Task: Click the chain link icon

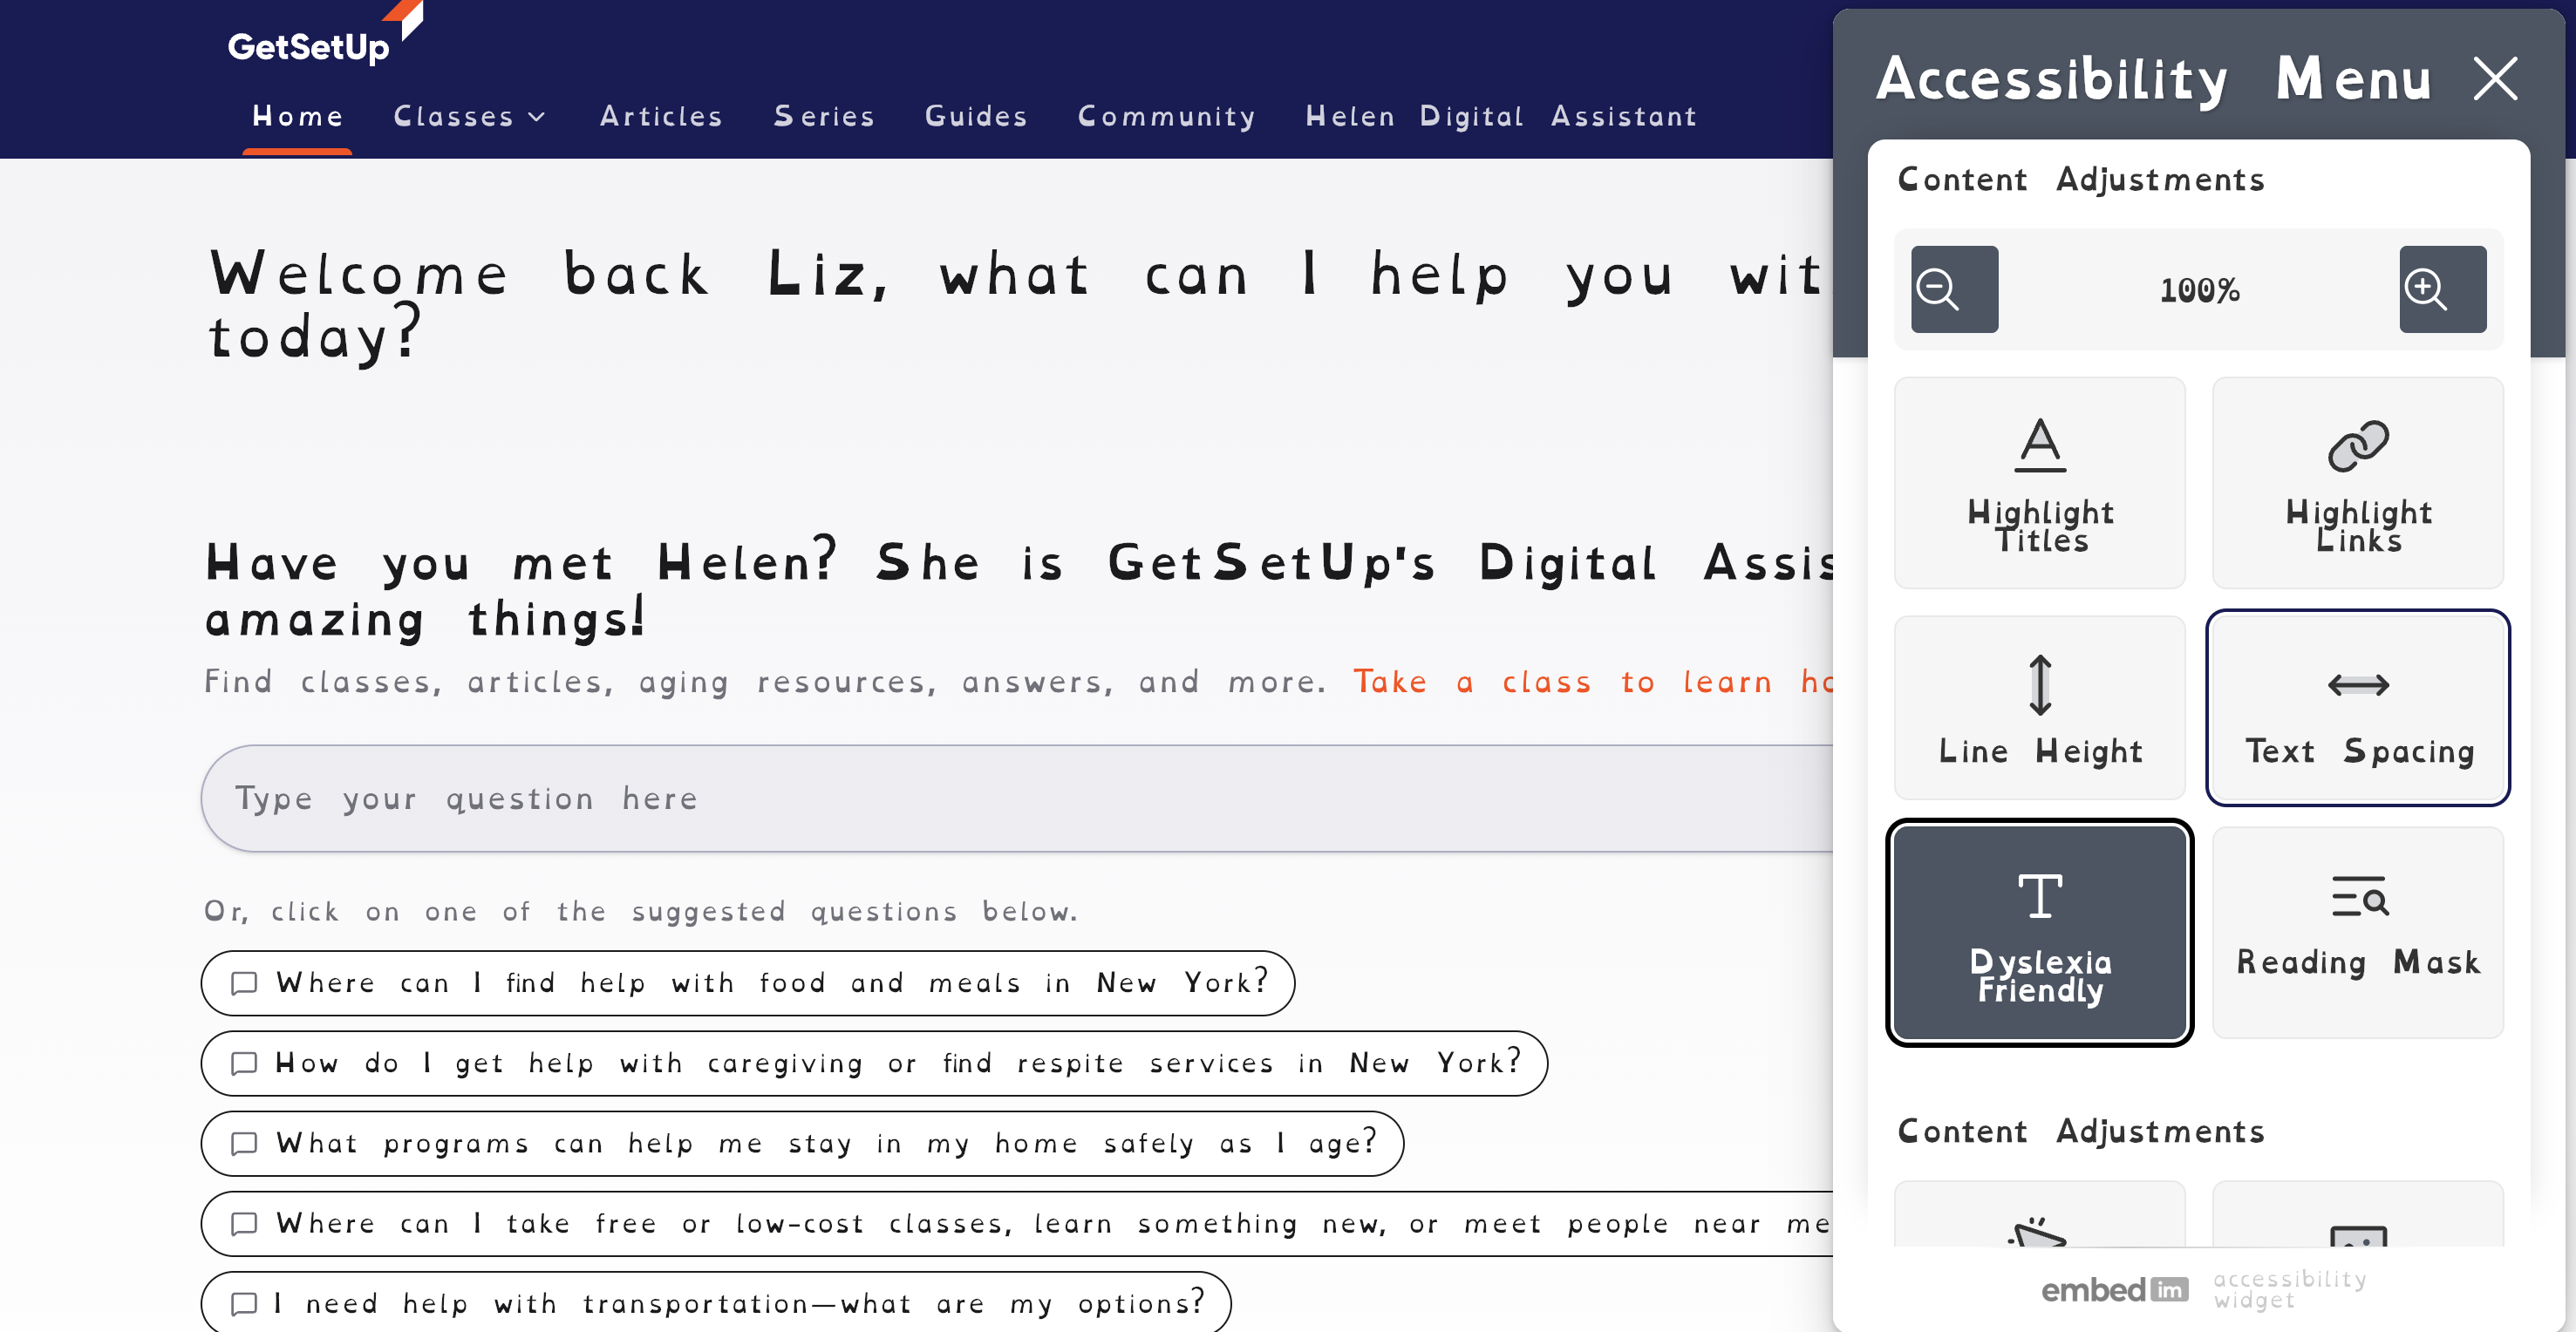Action: [2357, 445]
